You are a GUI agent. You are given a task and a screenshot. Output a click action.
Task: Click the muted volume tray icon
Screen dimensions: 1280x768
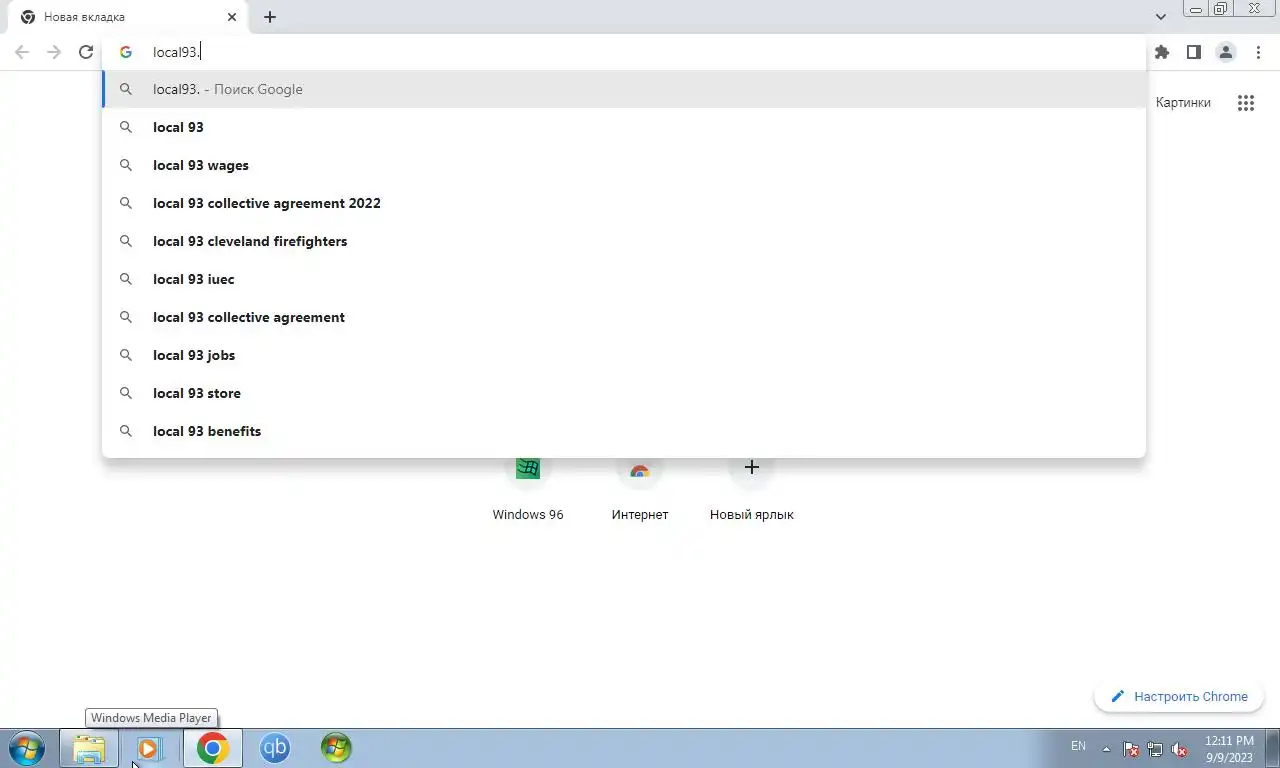click(1179, 748)
